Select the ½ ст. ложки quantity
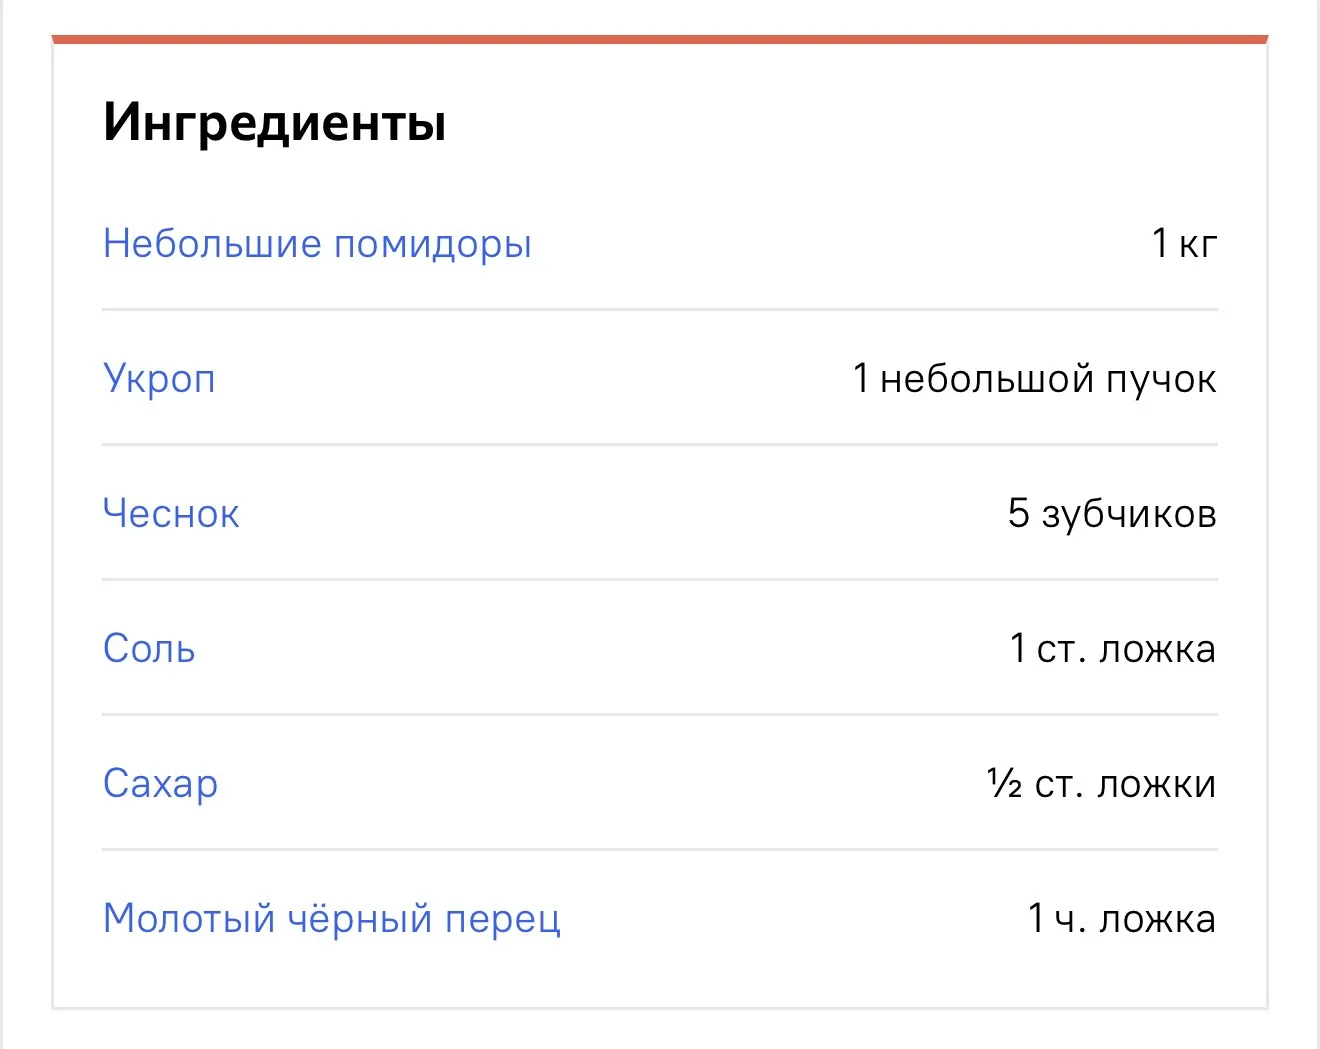The height and width of the screenshot is (1049, 1320). [x=1102, y=783]
